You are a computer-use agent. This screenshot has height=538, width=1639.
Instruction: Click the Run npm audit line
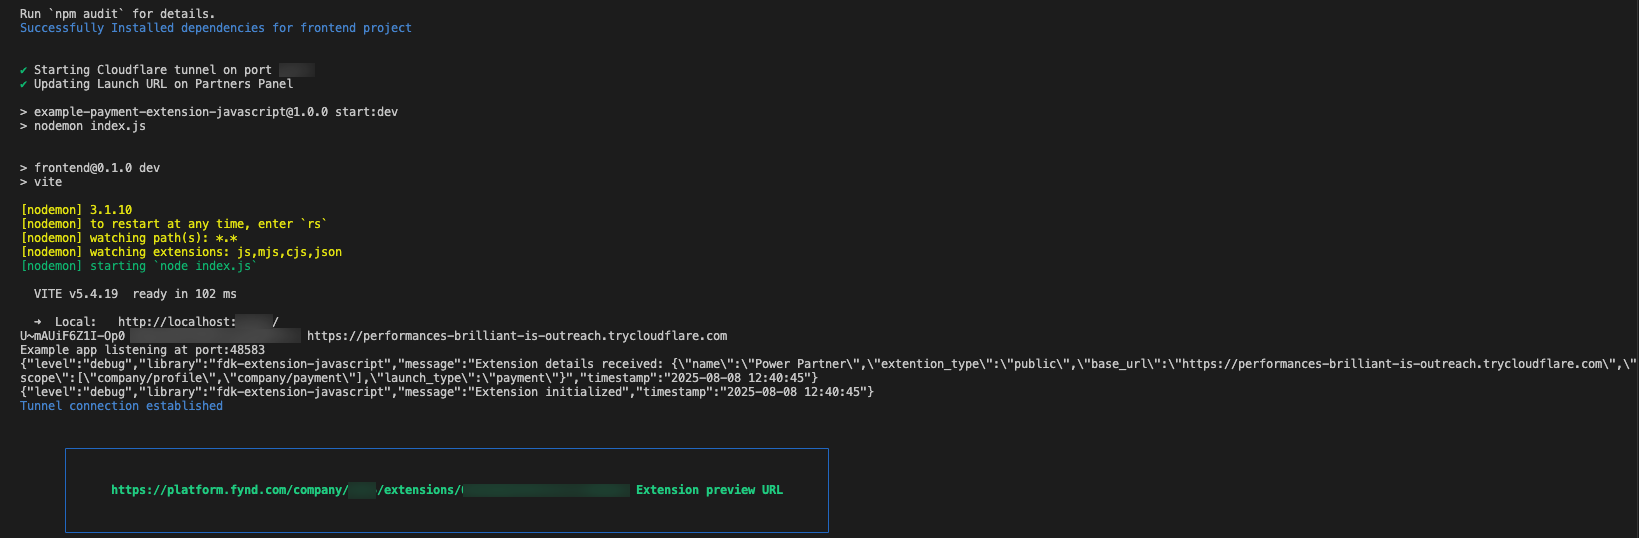click(117, 14)
